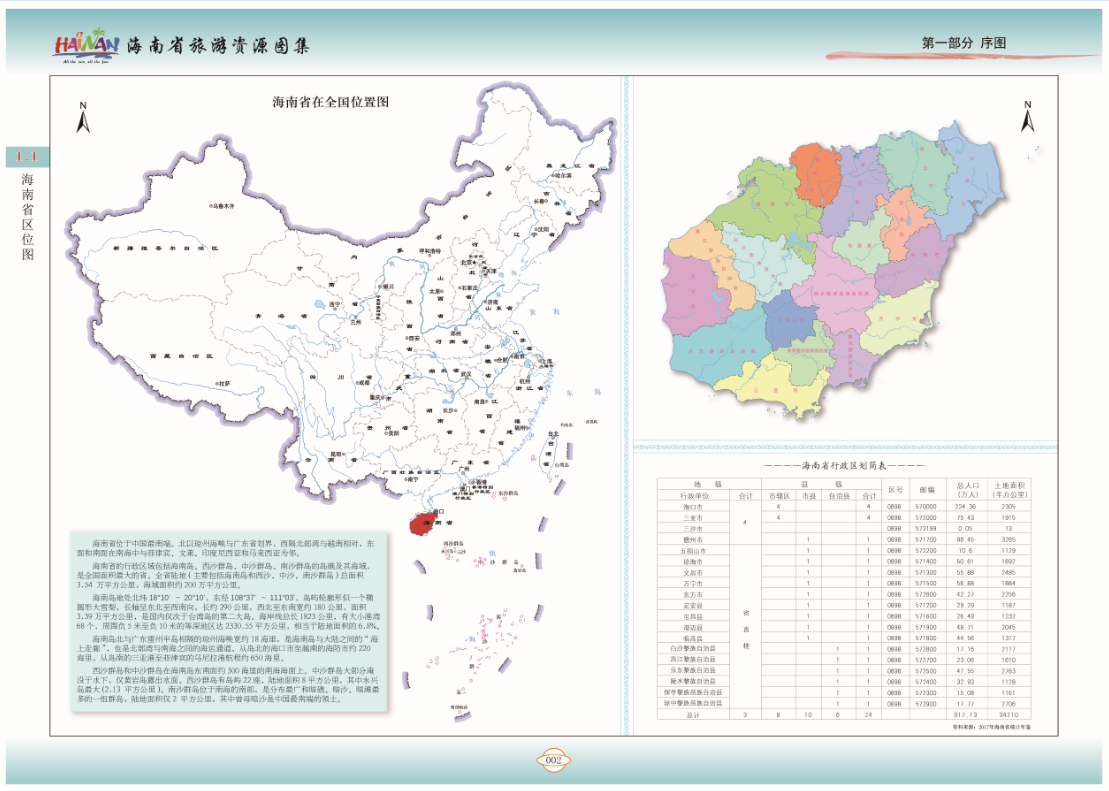Click the page number 002 at the bottom
Viewport: 1109px width, 791px height.
[555, 761]
